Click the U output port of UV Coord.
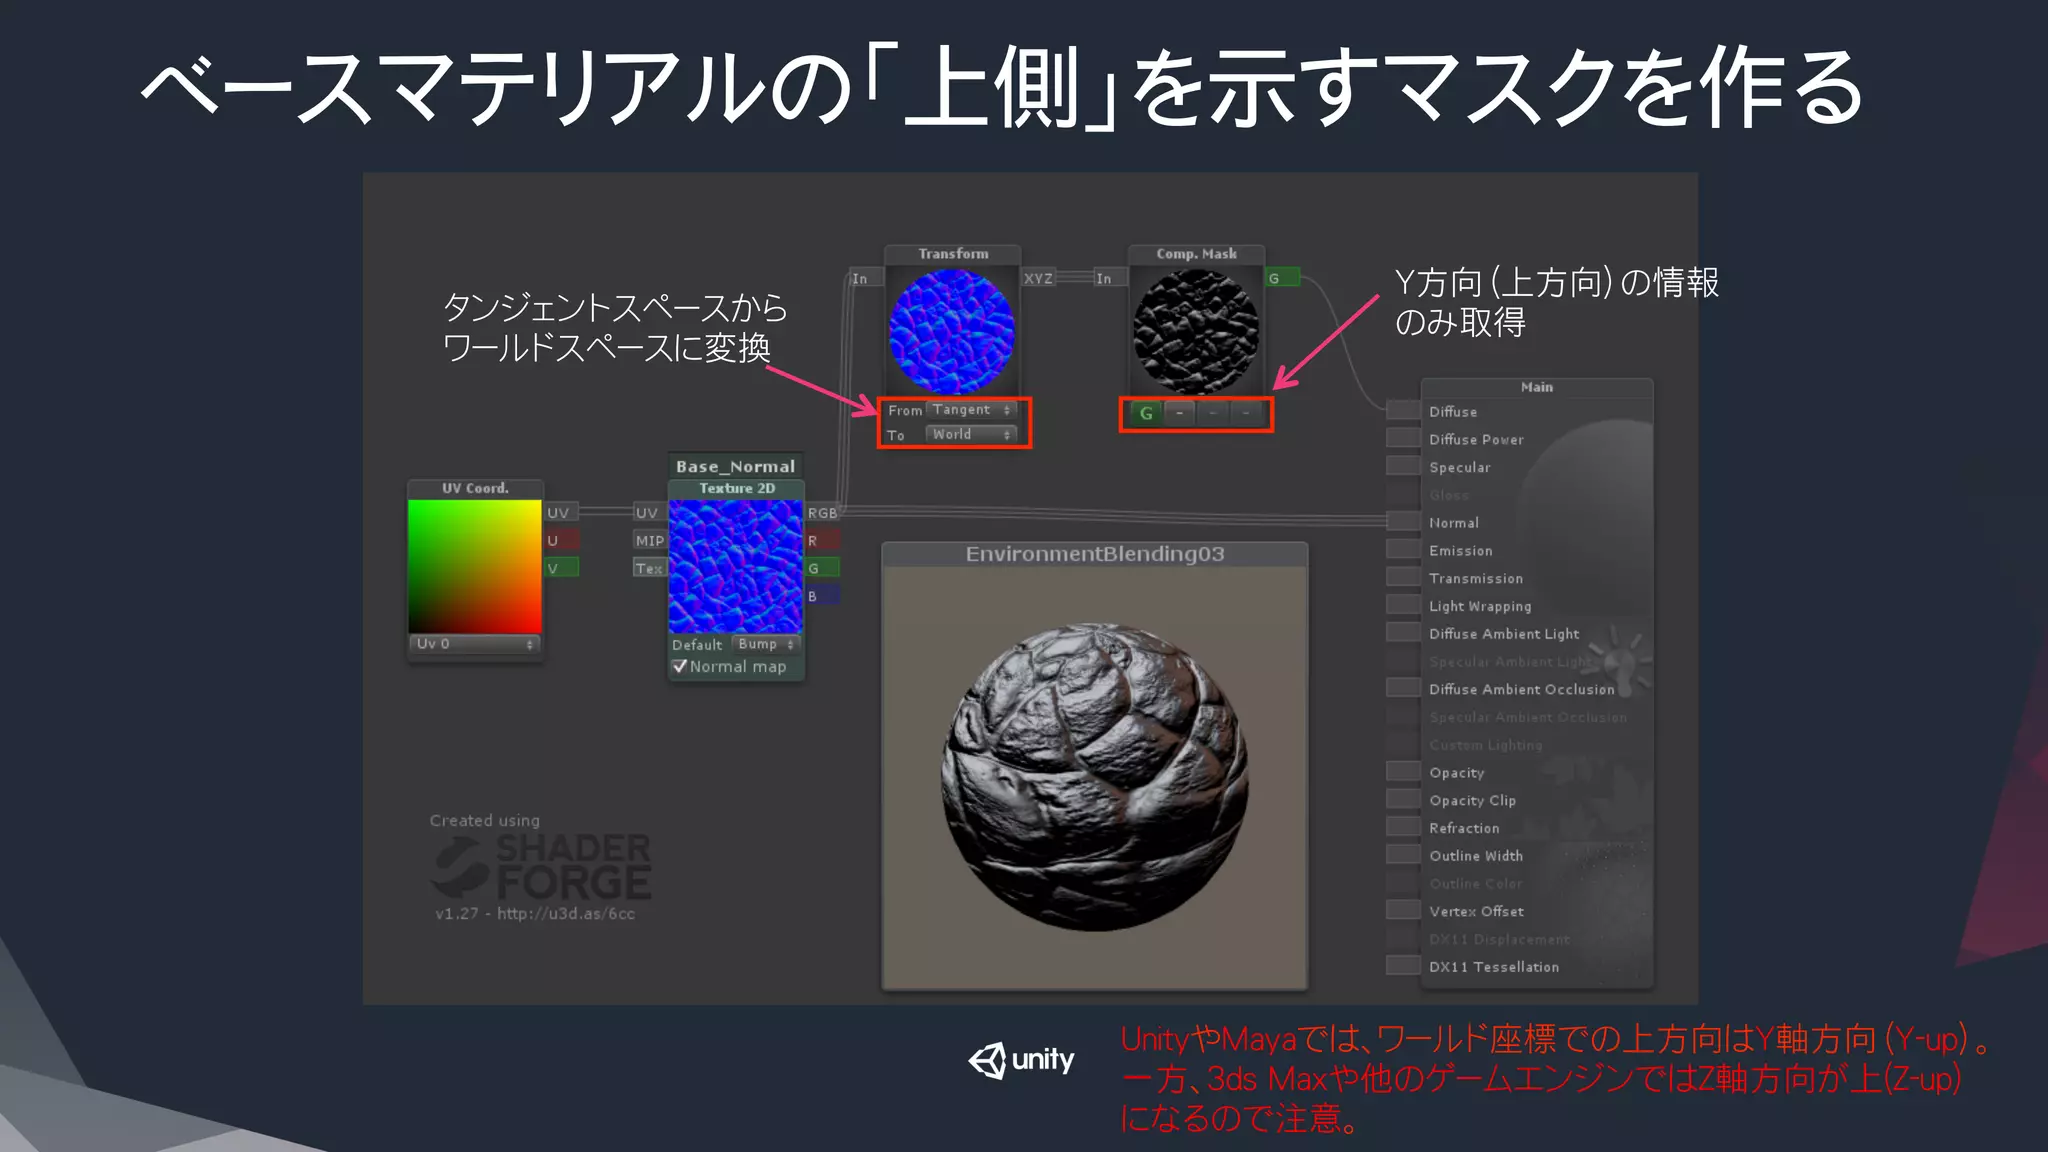 tap(561, 541)
